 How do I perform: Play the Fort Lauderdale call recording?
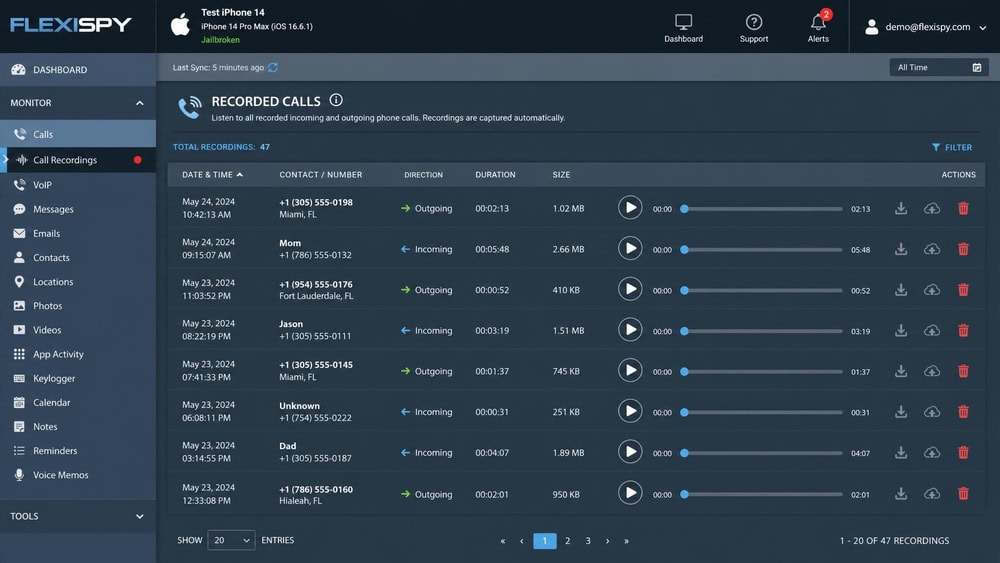pyautogui.click(x=630, y=289)
